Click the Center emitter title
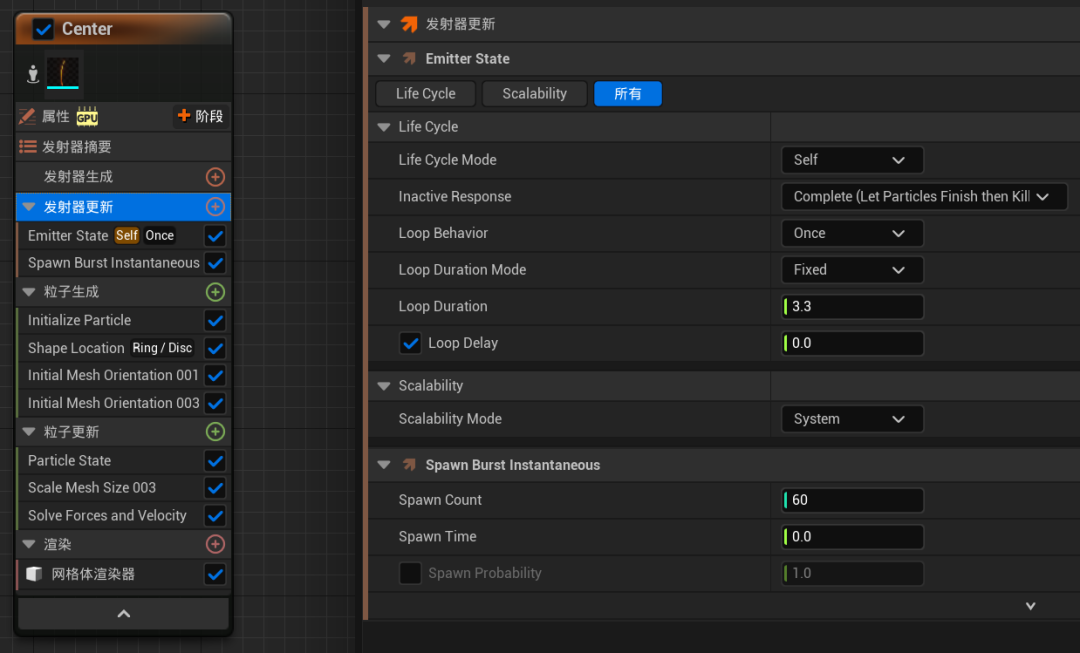This screenshot has height=653, width=1080. click(x=87, y=29)
